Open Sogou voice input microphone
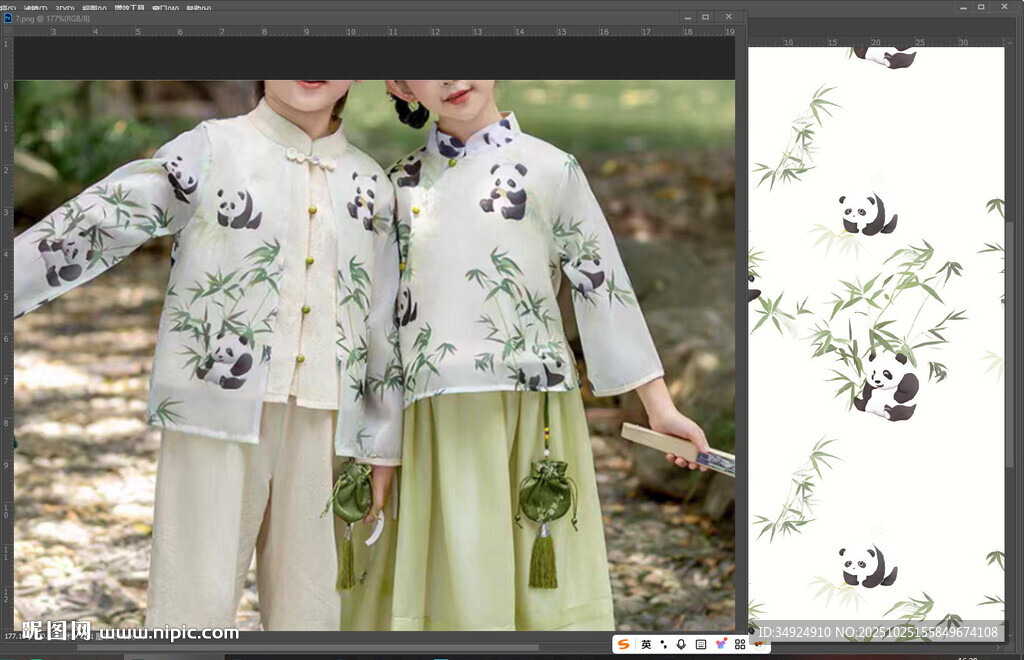 point(681,644)
